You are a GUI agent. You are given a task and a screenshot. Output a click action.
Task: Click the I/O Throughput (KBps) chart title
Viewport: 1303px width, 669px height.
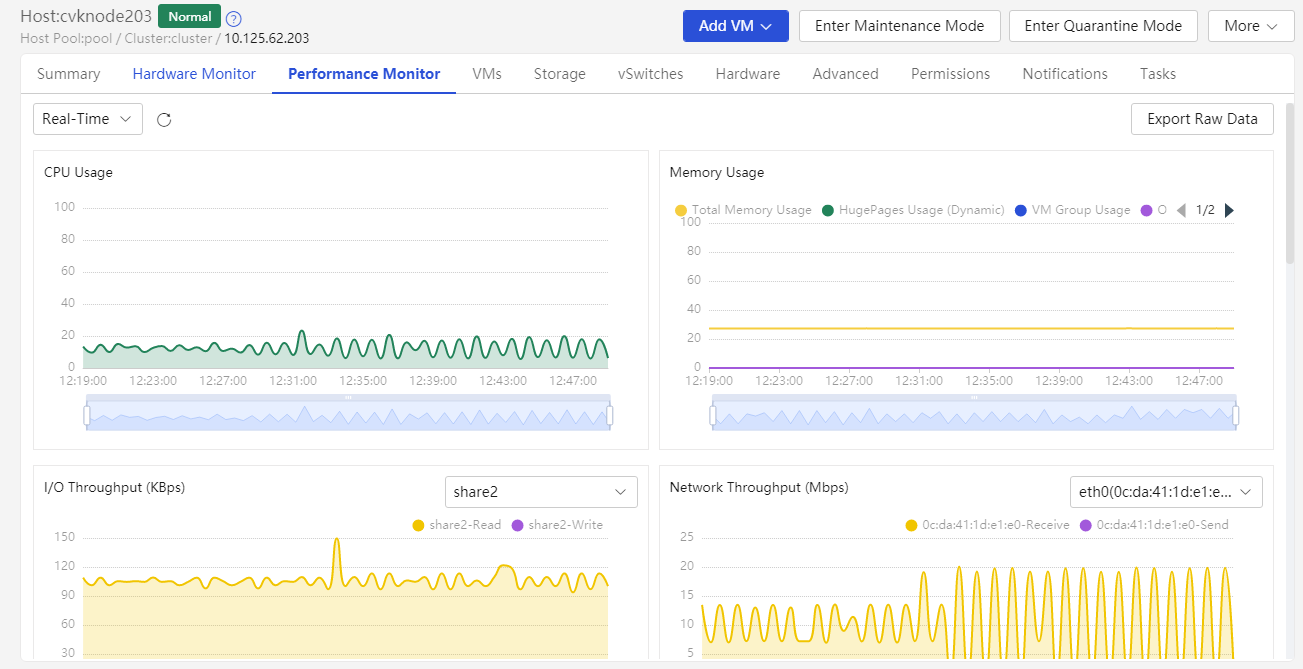(x=114, y=487)
